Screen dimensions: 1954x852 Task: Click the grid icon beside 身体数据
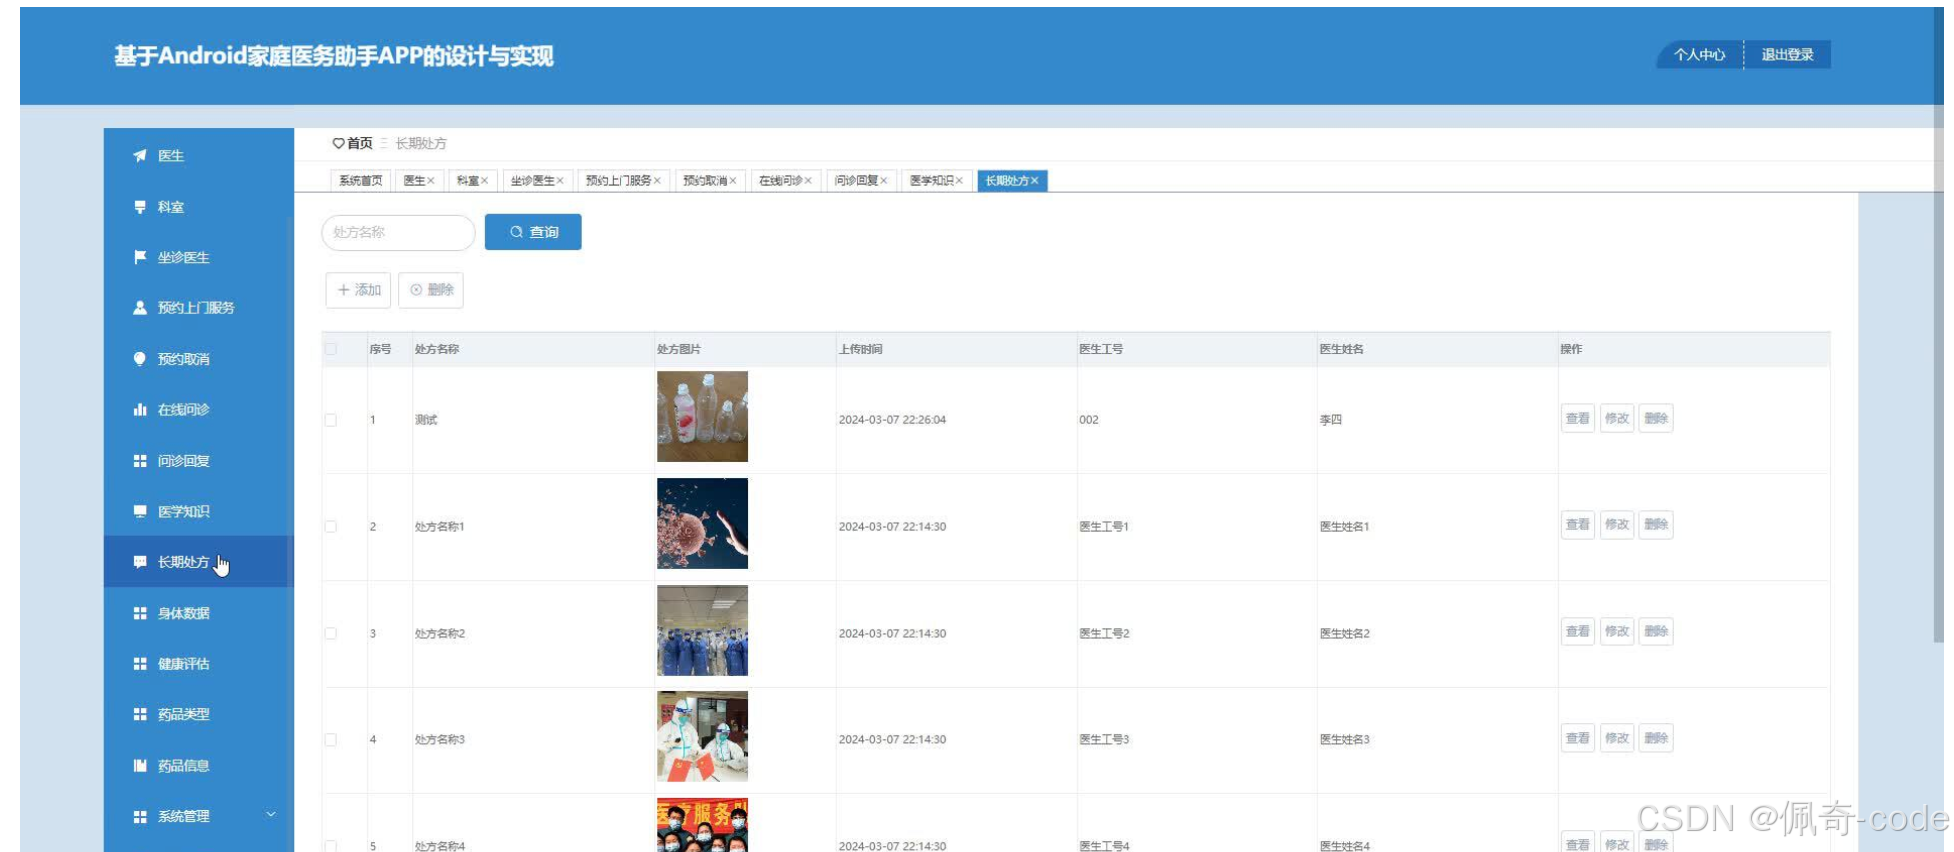click(140, 613)
